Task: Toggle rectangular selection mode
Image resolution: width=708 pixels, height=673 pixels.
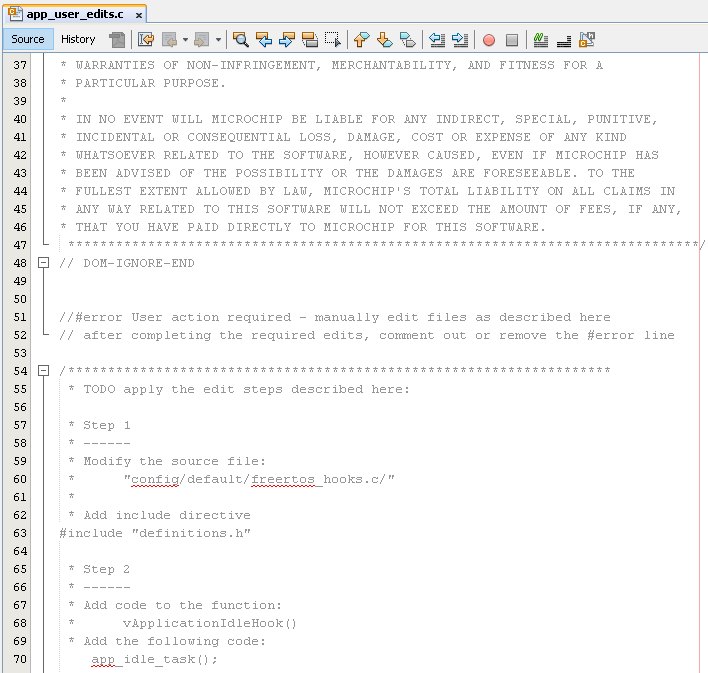Action: [x=333, y=40]
